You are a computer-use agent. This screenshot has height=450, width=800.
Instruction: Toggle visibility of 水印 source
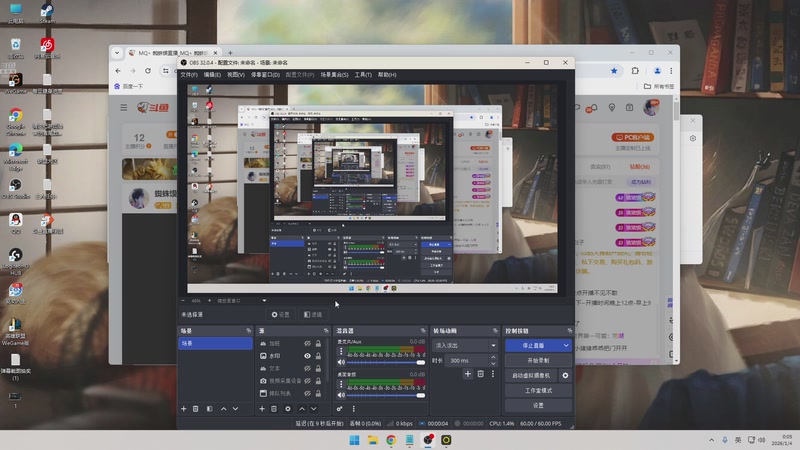point(307,356)
